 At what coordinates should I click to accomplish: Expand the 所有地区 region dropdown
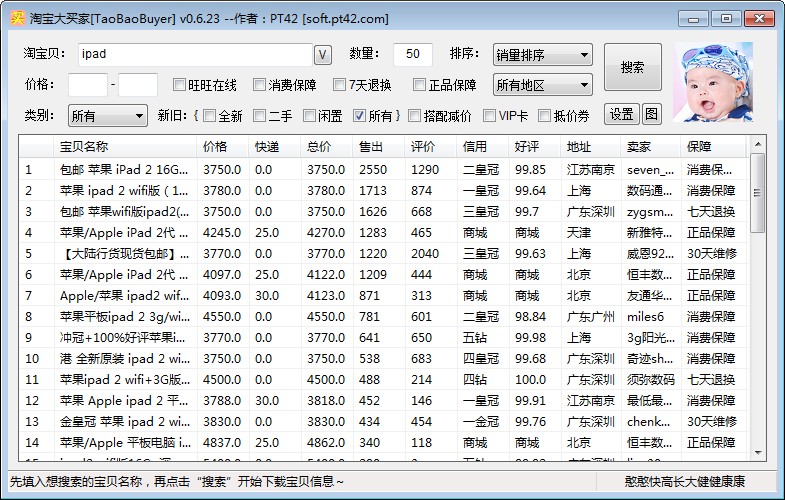coord(542,85)
